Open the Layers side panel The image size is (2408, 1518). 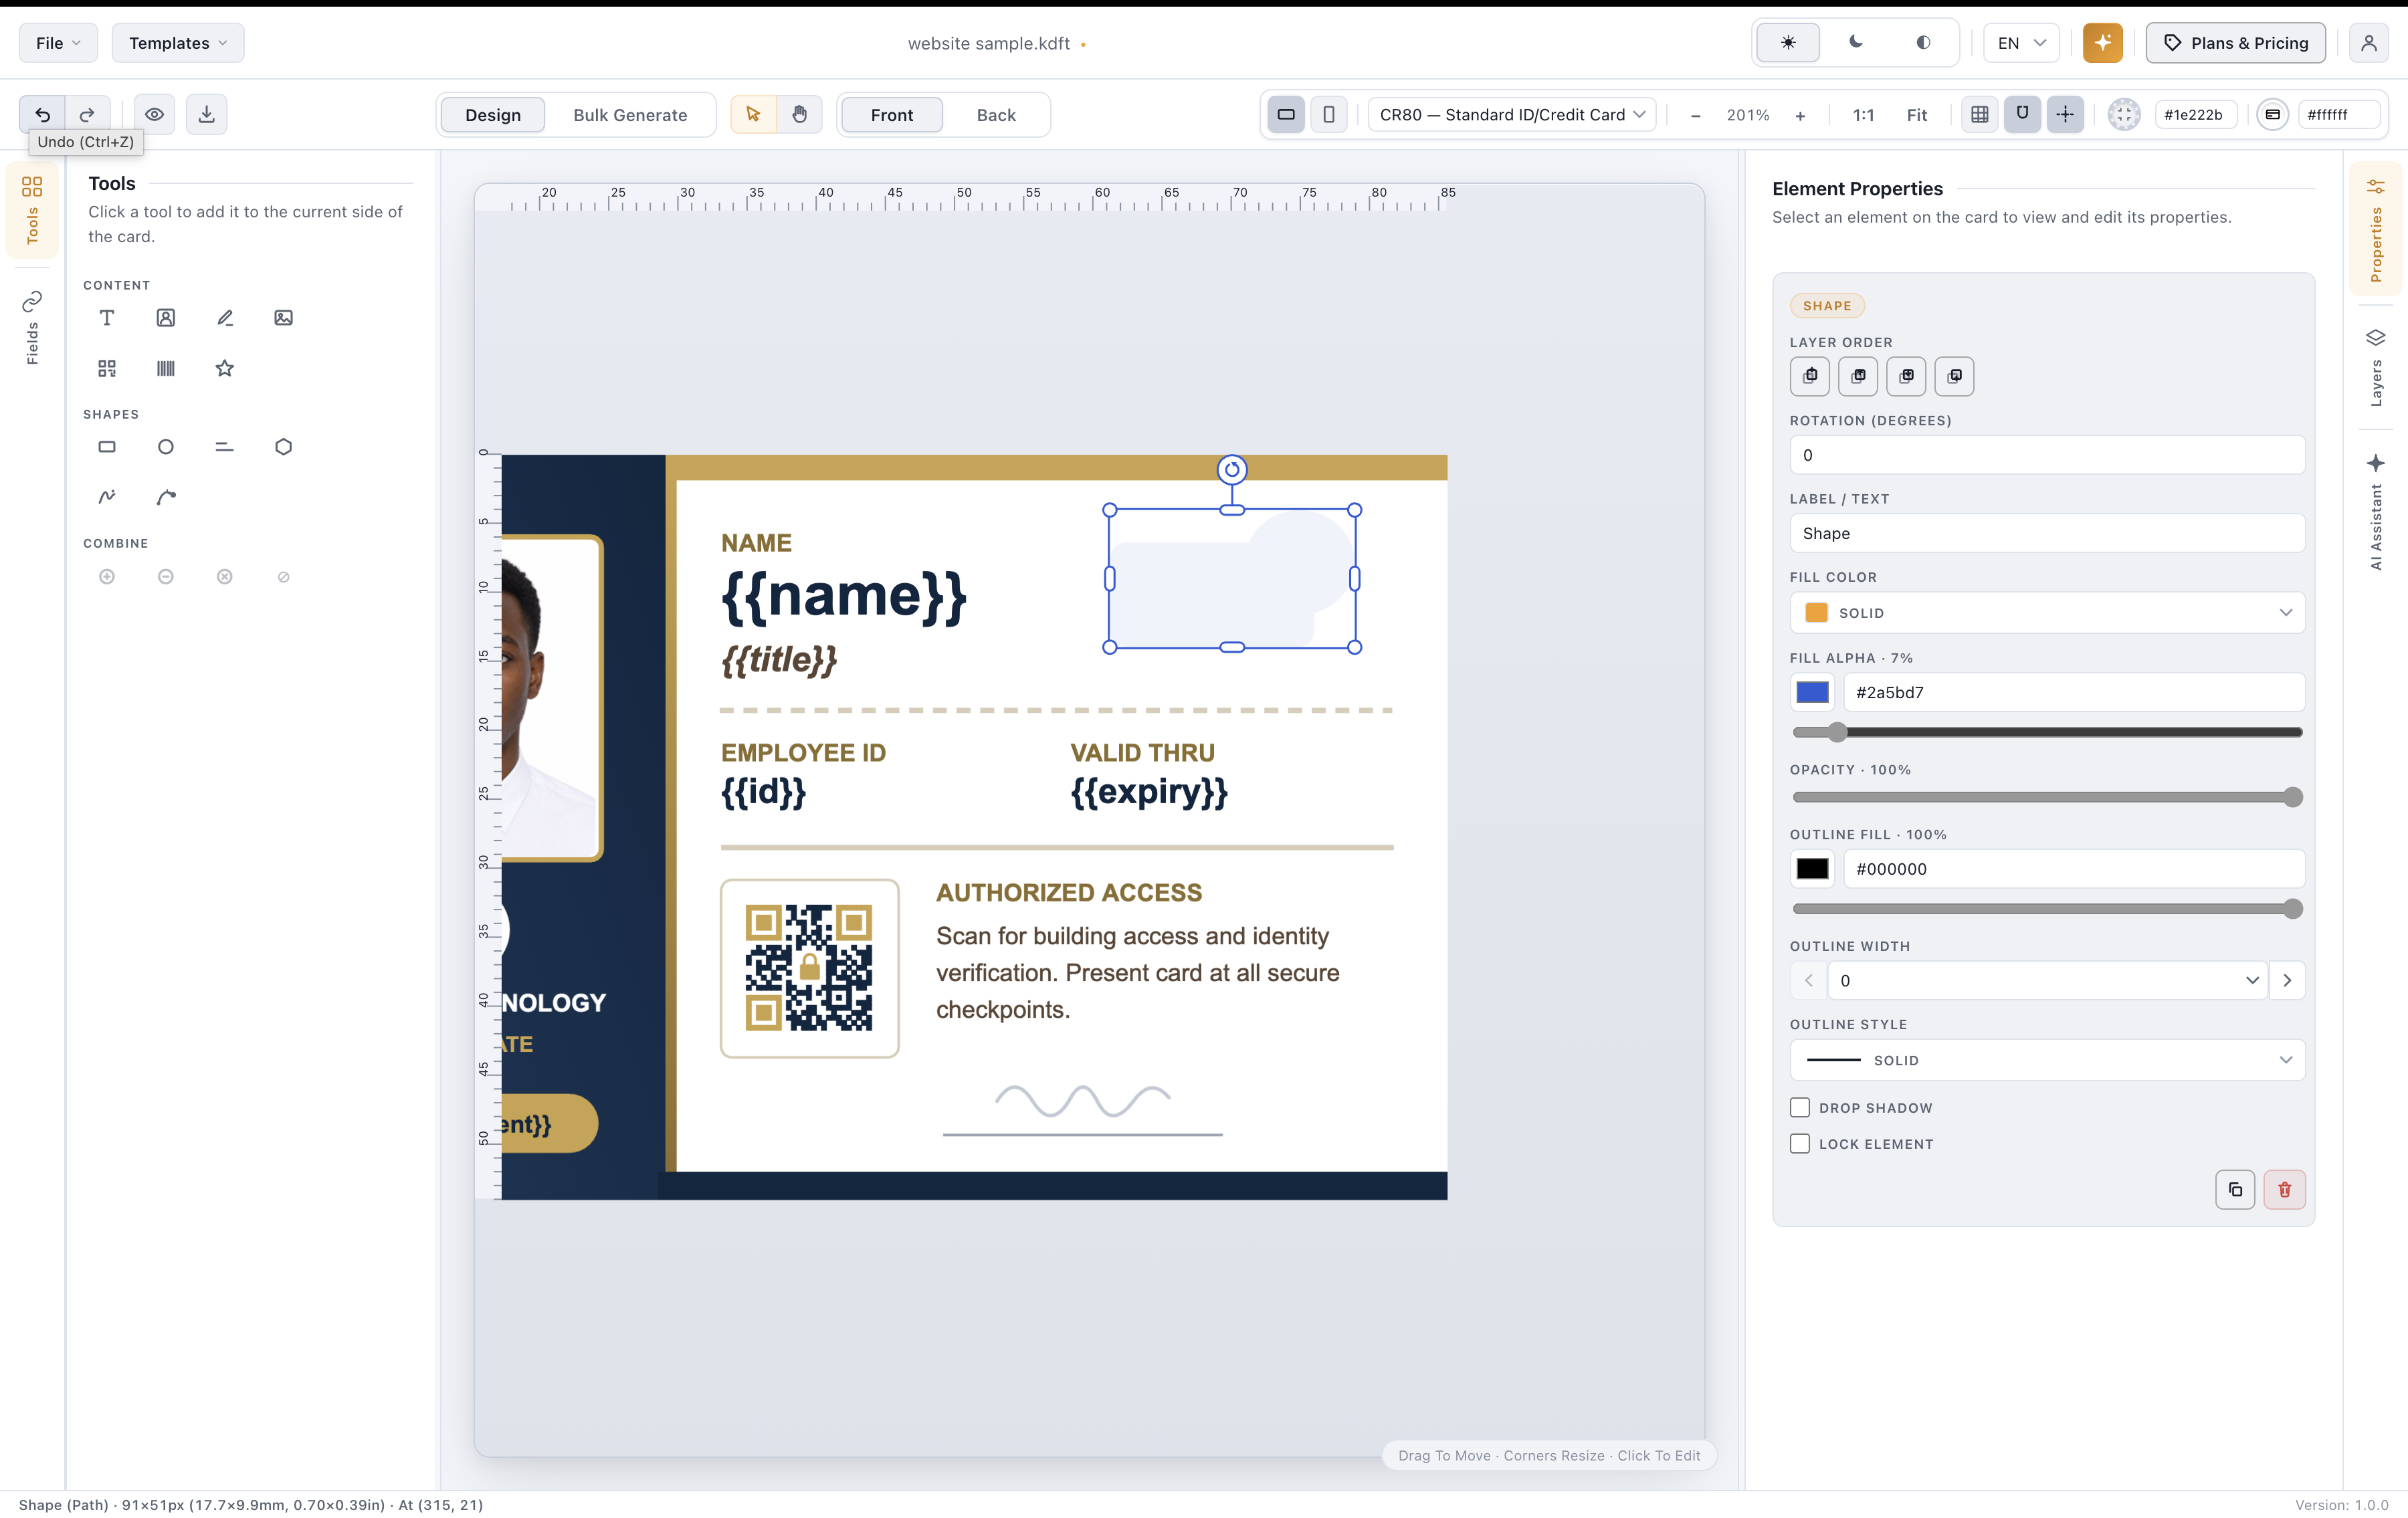(x=2376, y=366)
